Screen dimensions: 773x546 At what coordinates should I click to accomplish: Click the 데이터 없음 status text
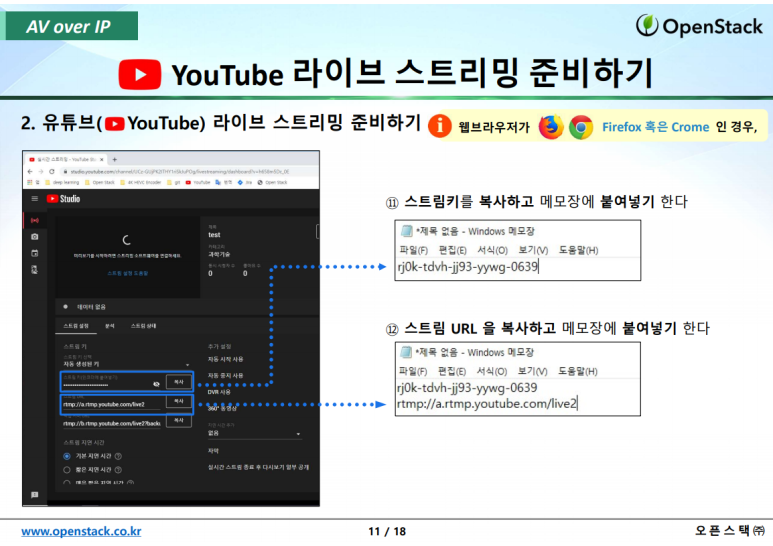[x=91, y=307]
